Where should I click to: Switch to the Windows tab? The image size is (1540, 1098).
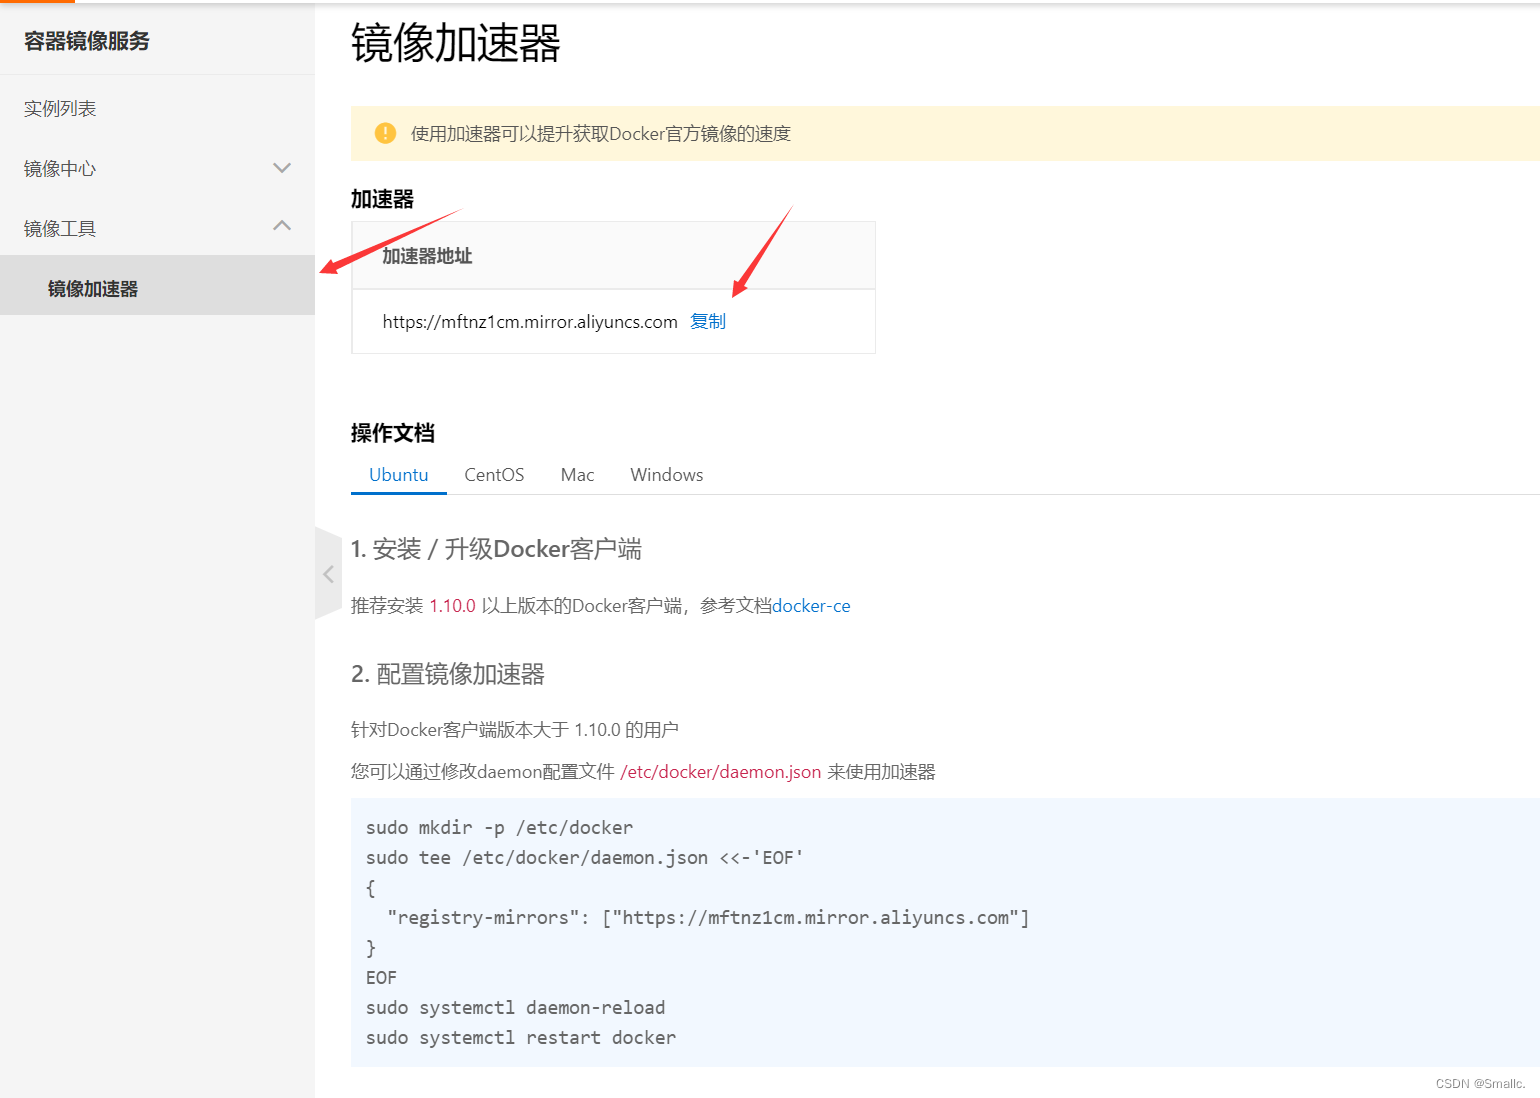pyautogui.click(x=666, y=474)
